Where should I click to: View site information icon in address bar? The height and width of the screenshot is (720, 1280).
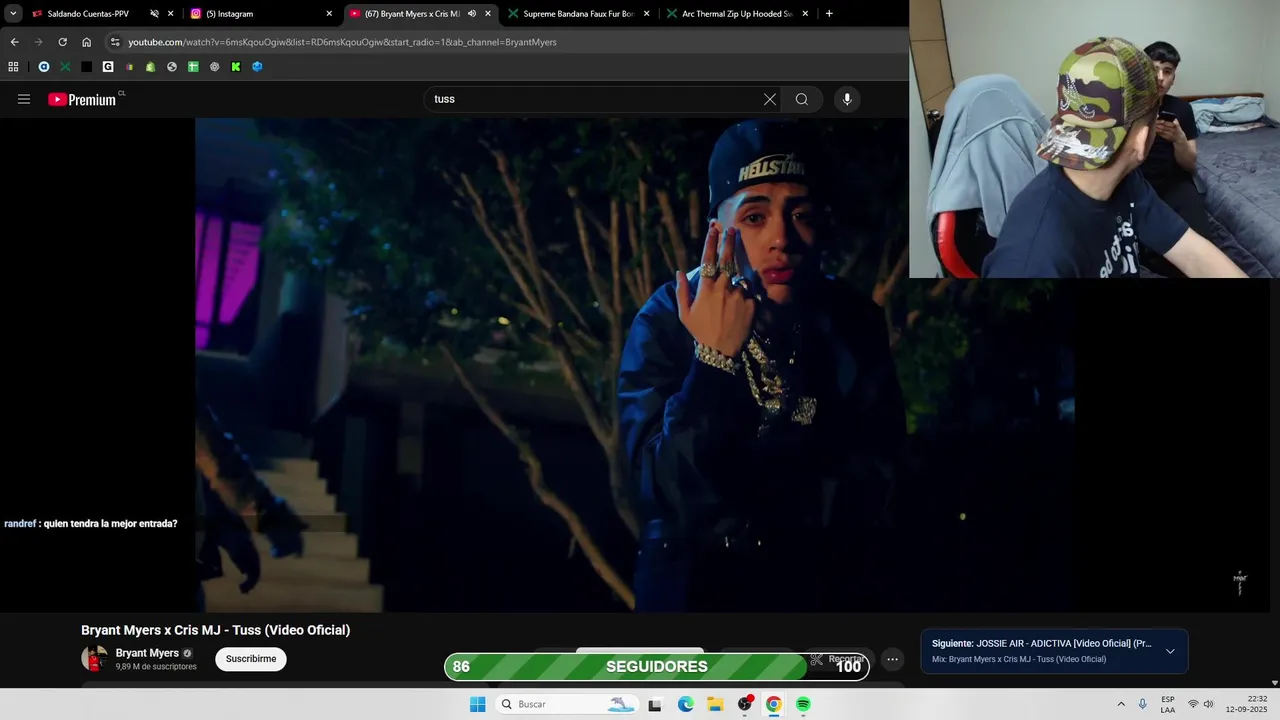coord(115,42)
